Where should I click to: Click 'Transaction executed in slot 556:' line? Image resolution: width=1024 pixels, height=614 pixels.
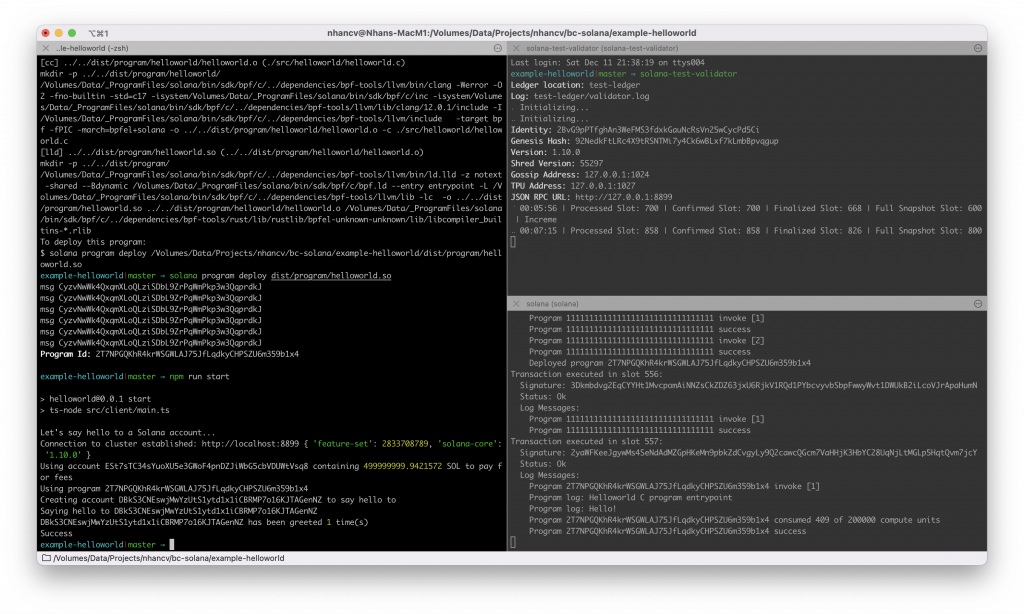click(586, 374)
